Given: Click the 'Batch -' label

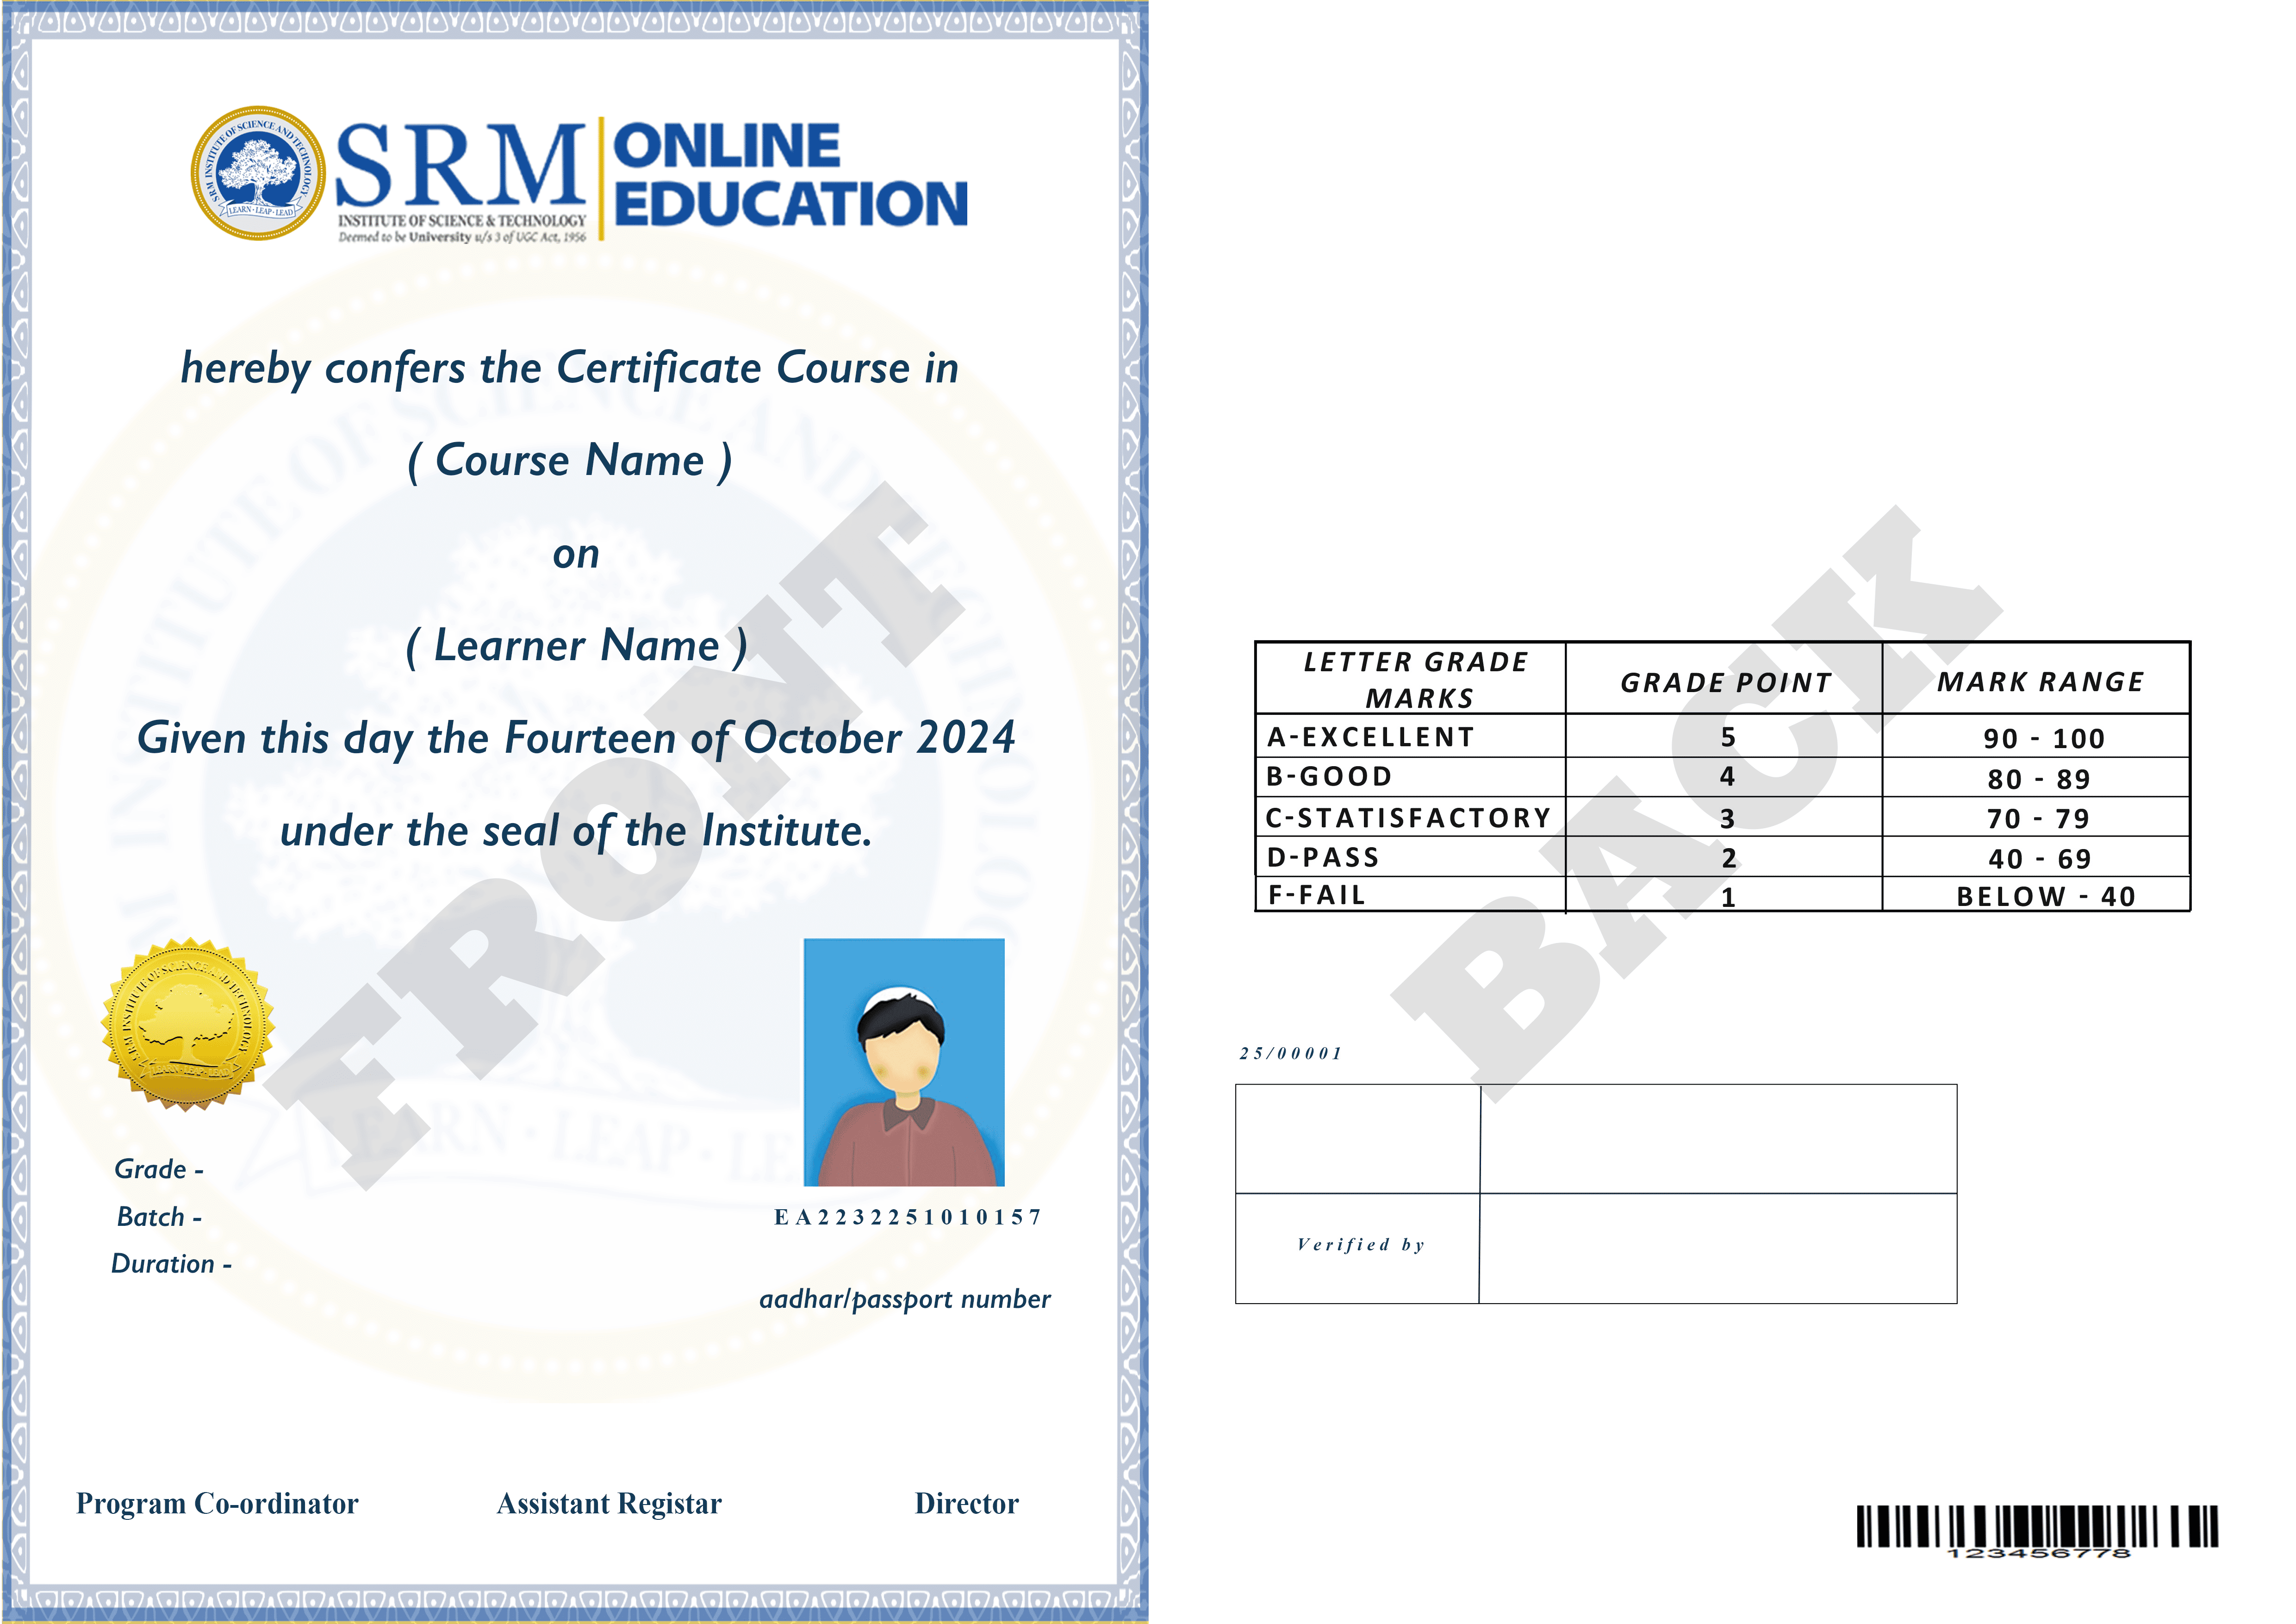Looking at the screenshot, I should pos(159,1217).
